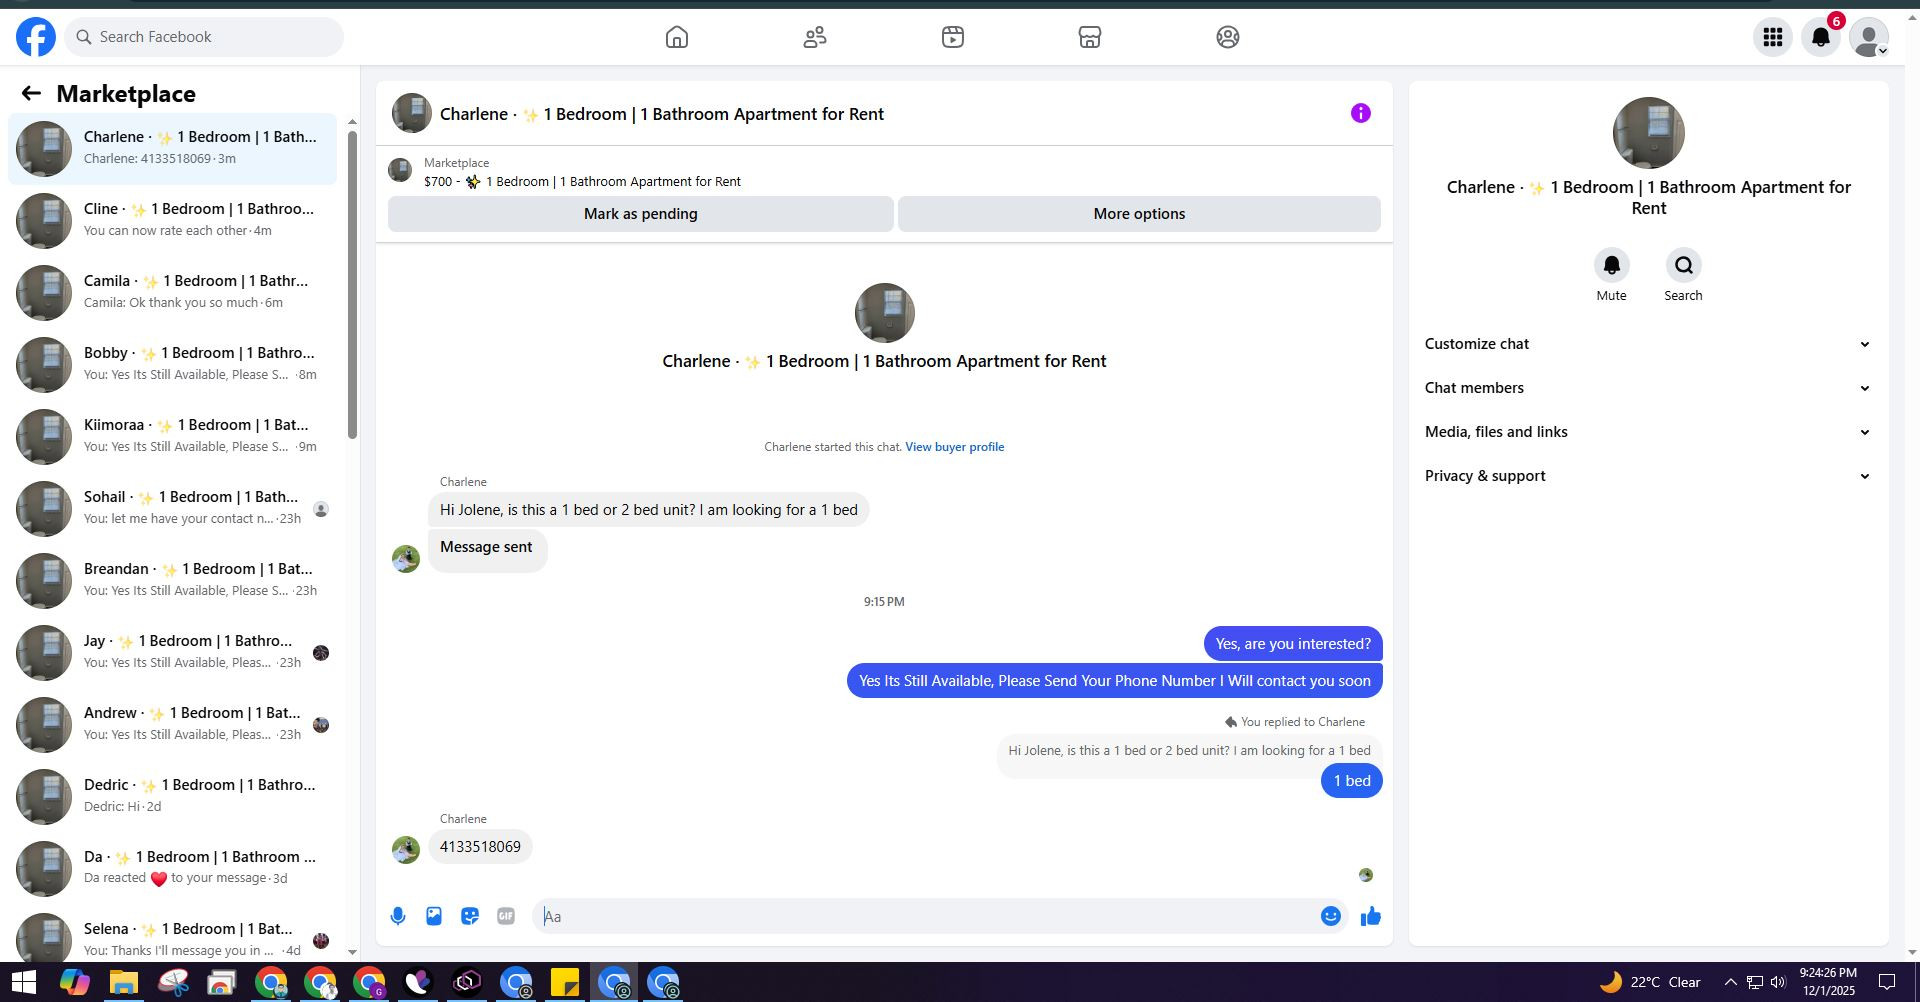This screenshot has width=1920, height=1002.
Task: Open the Facebook logo home link
Action: [x=36, y=37]
